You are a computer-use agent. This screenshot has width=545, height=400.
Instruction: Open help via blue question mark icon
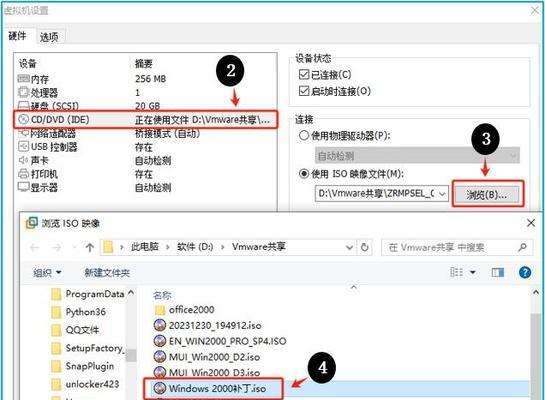[525, 272]
